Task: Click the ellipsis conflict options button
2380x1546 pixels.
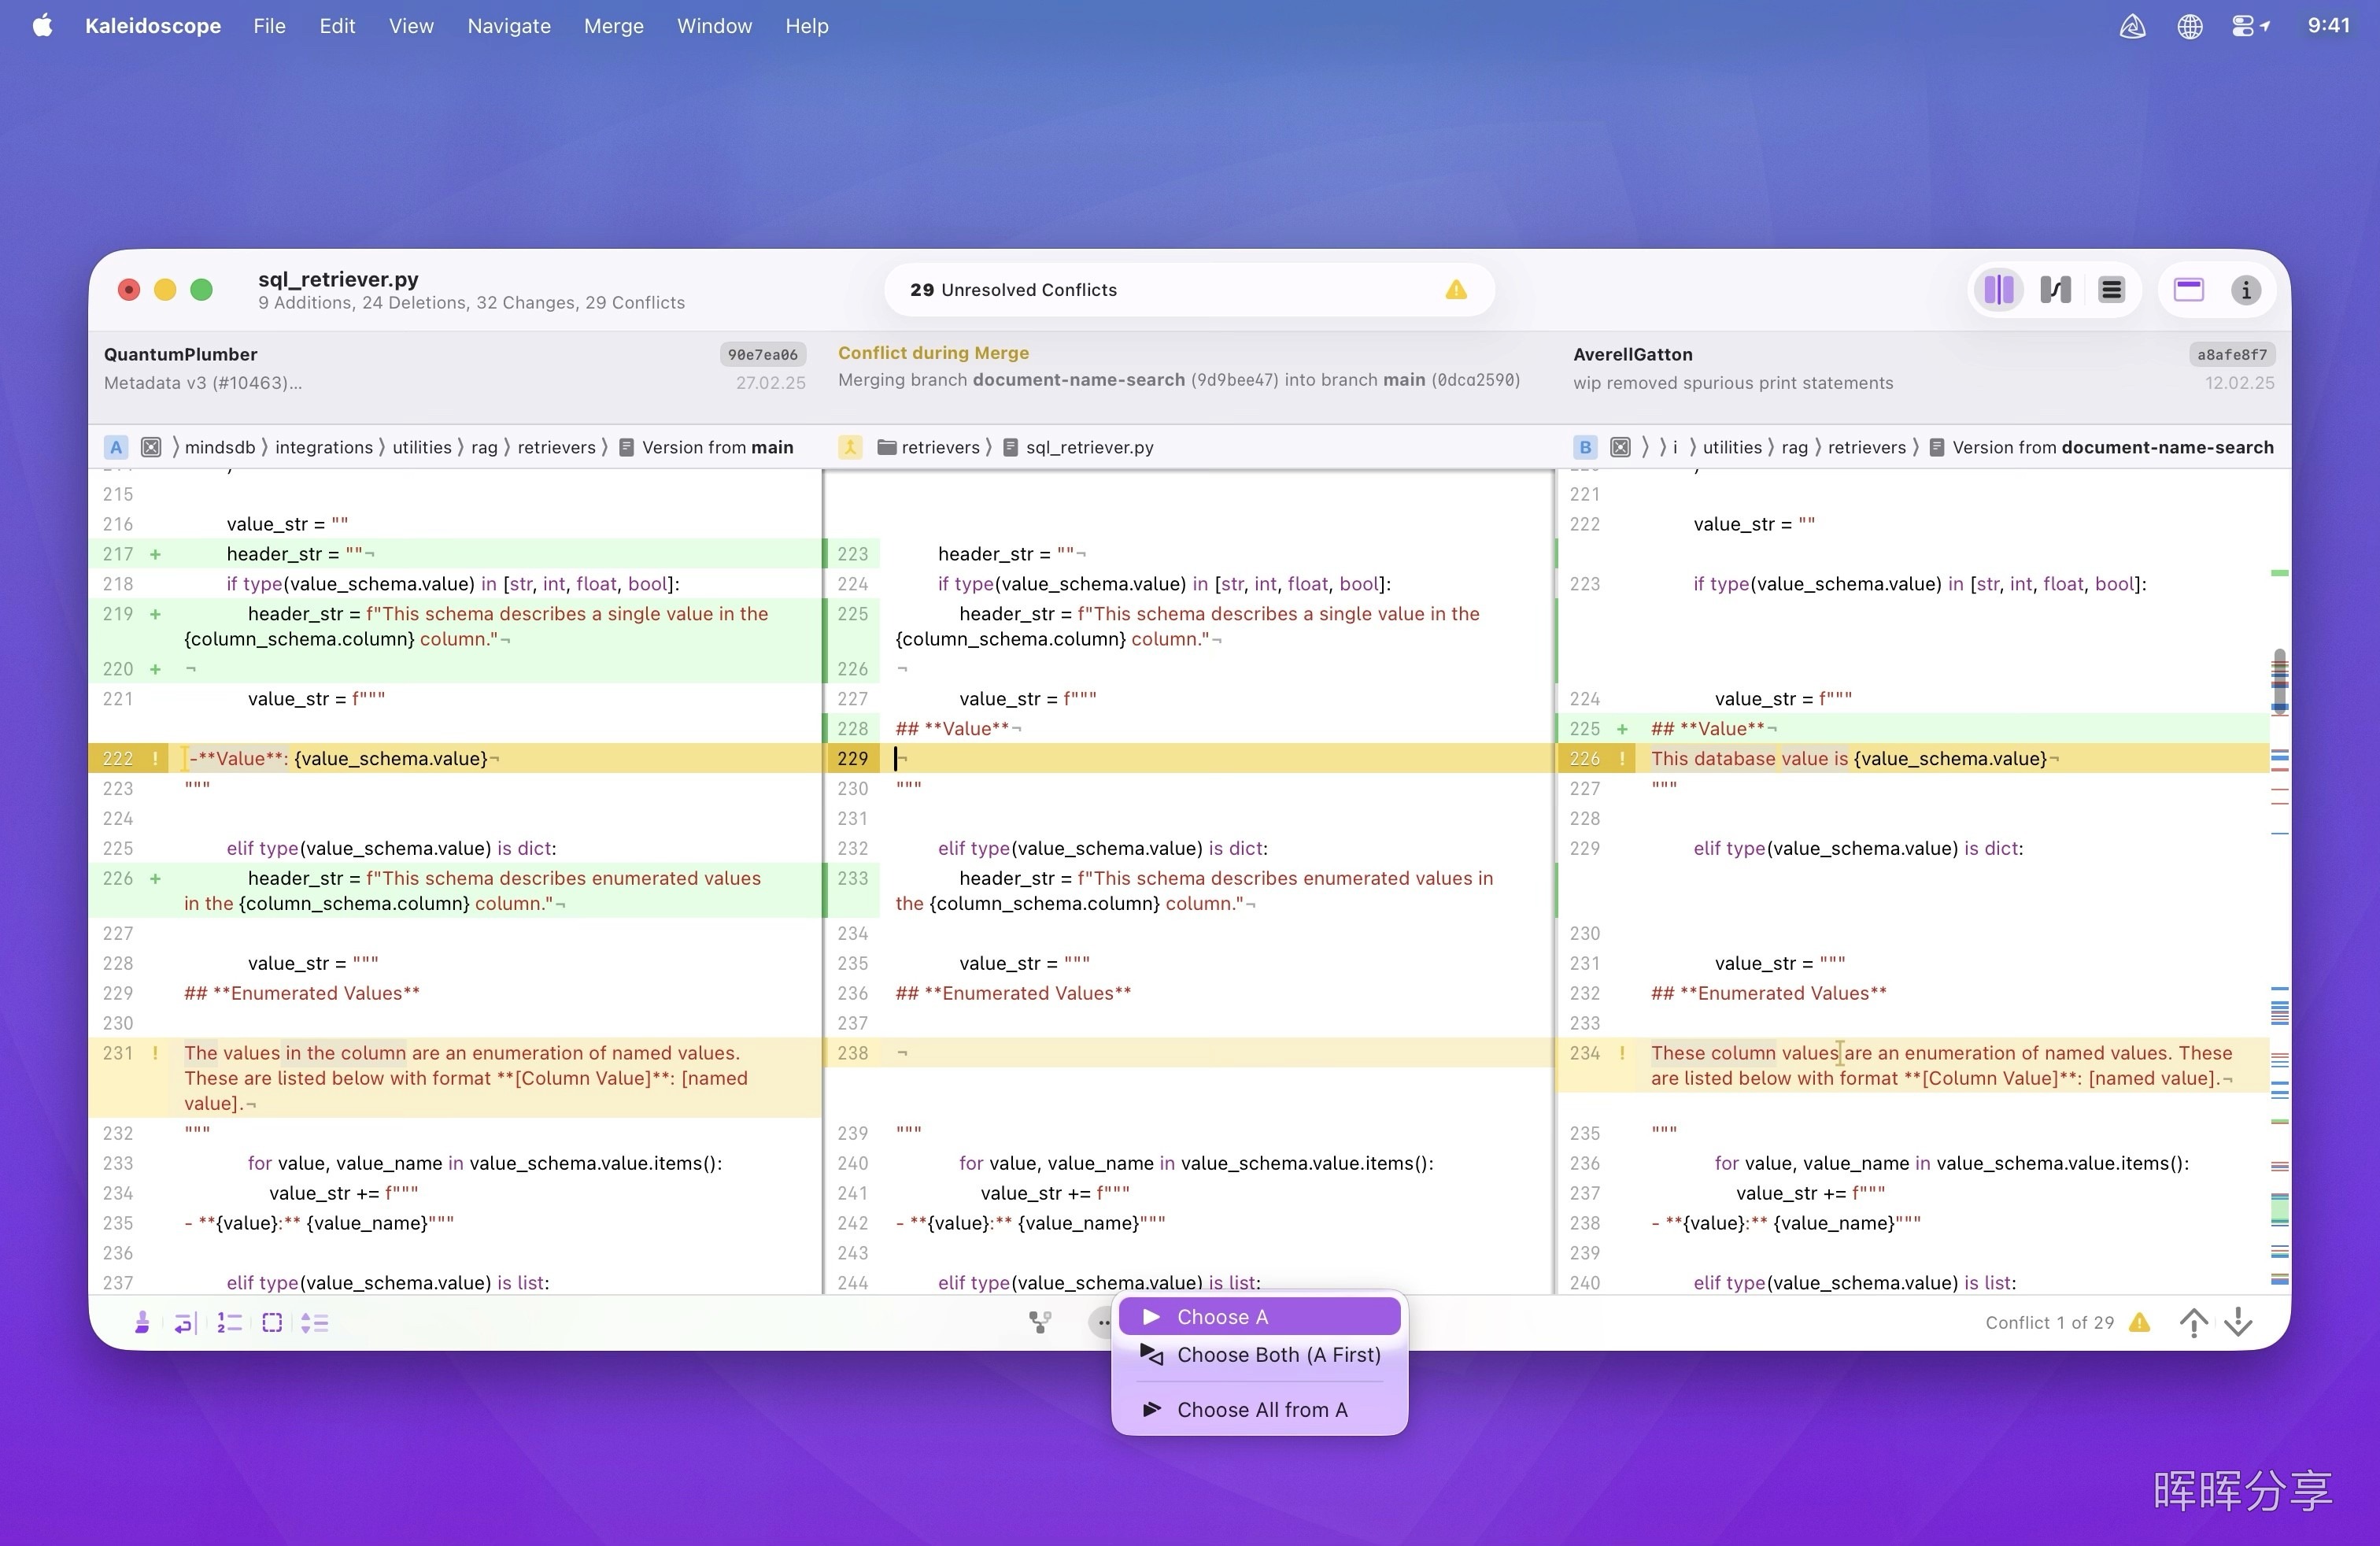Action: click(1101, 1322)
